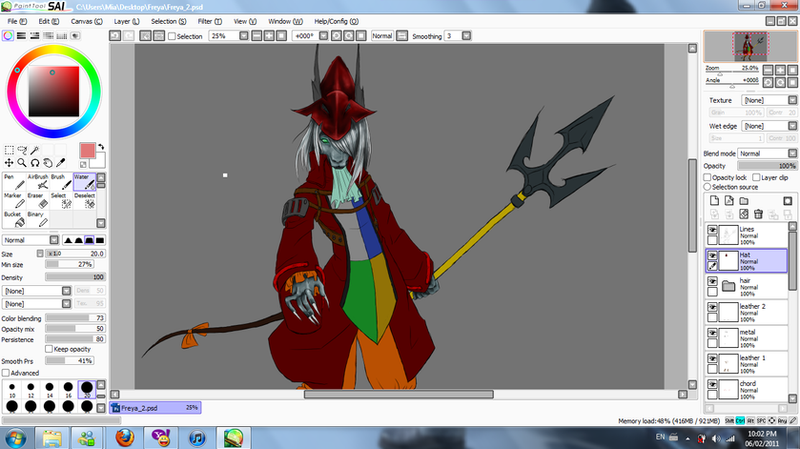Select the AirBrush tool

pyautogui.click(x=38, y=182)
